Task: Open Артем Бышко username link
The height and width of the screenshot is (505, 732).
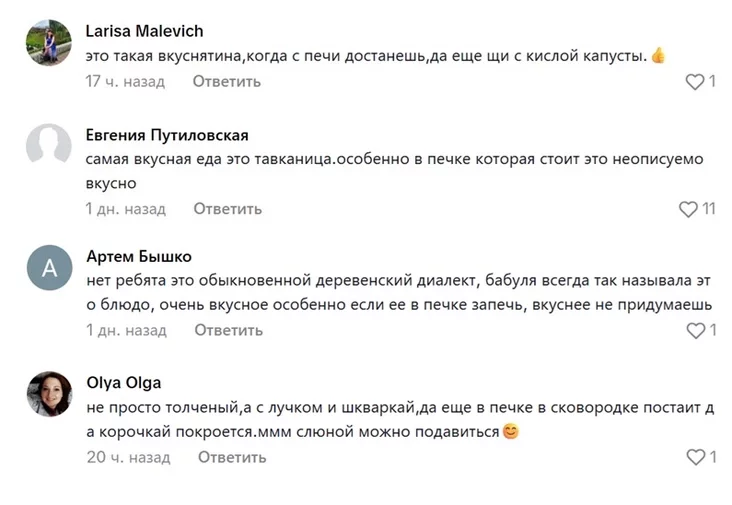Action: coord(139,256)
